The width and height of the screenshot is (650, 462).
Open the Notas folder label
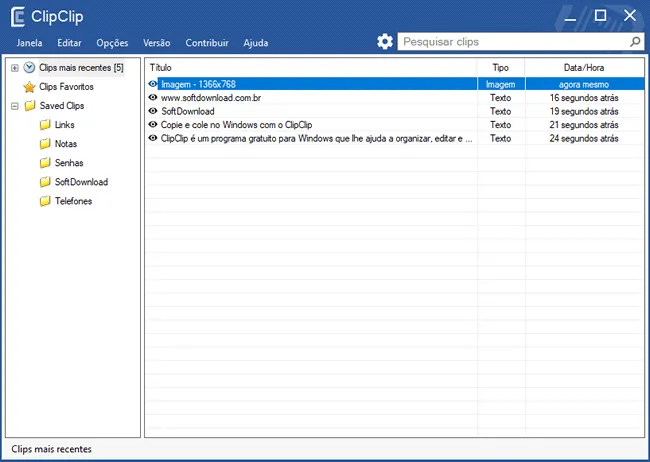[x=66, y=143]
